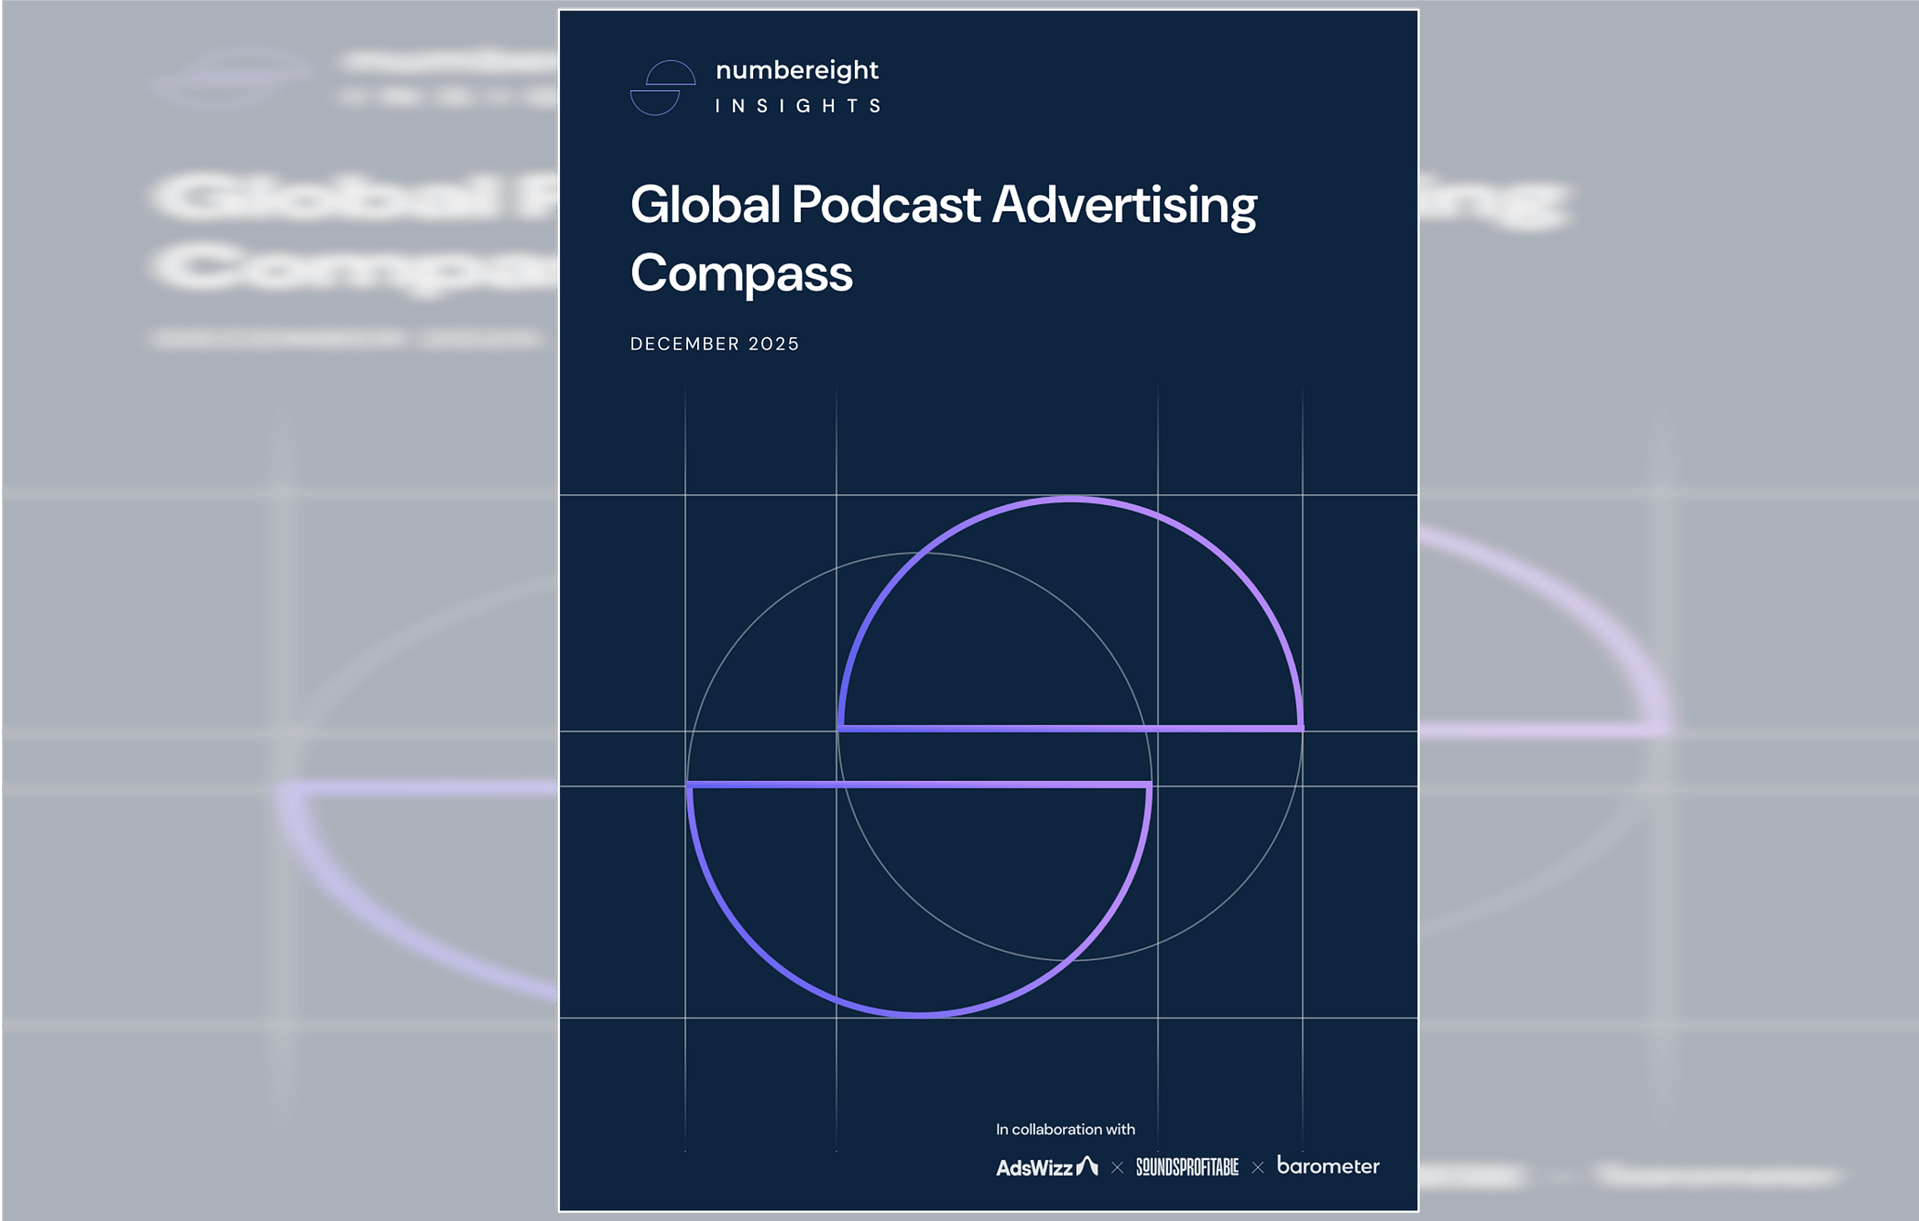The image size is (1919, 1221).
Task: Click the INSIGHTS label under numbereight
Action: 798,106
